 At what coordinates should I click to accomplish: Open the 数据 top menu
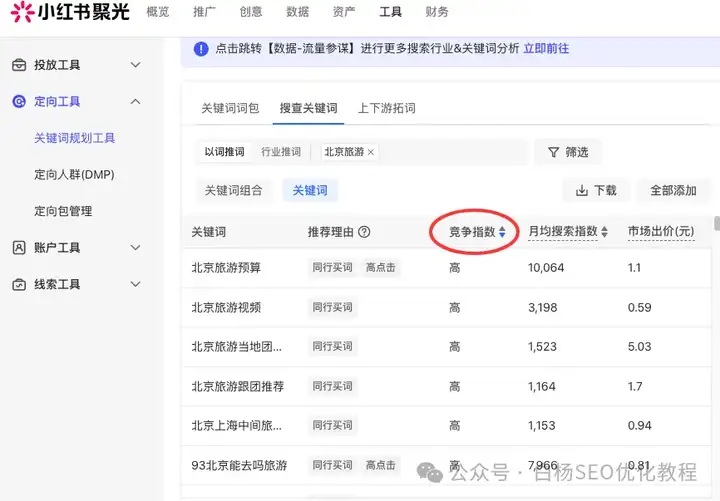click(298, 12)
